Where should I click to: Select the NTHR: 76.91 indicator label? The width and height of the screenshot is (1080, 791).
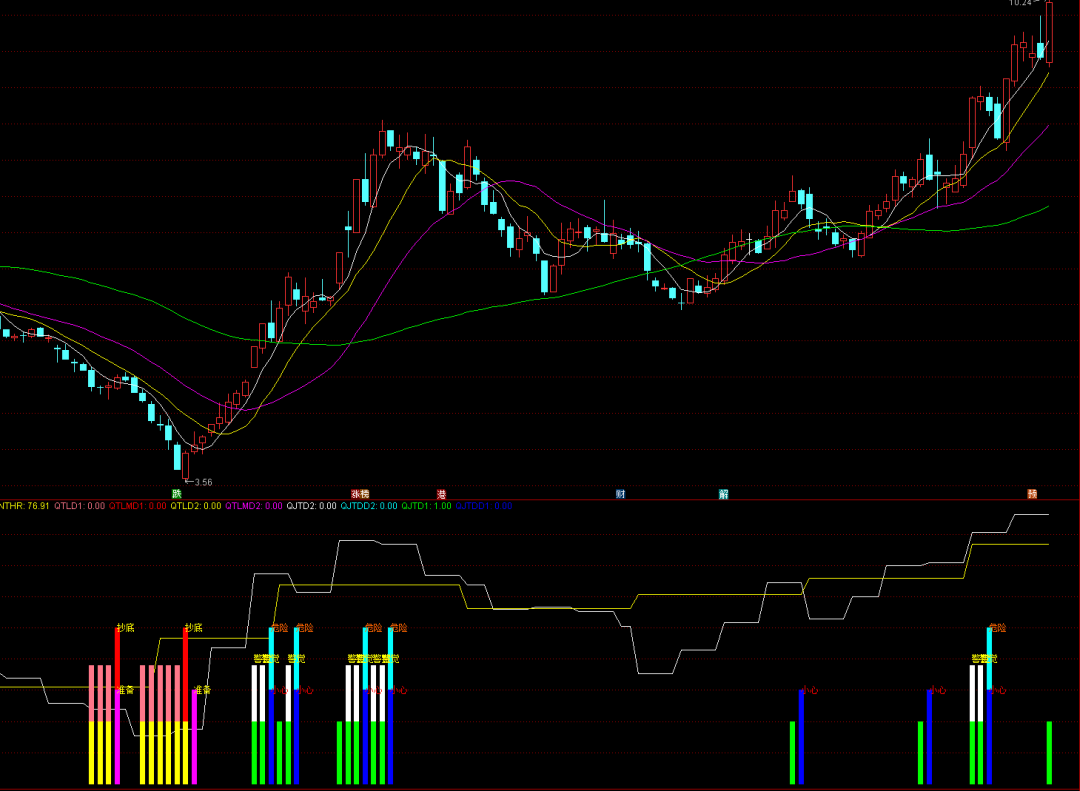click(x=24, y=506)
